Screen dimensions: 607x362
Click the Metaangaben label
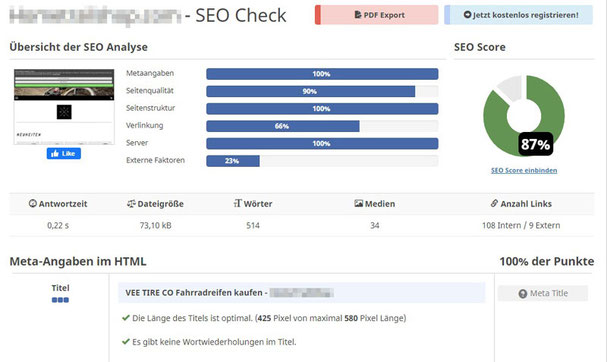[150, 73]
